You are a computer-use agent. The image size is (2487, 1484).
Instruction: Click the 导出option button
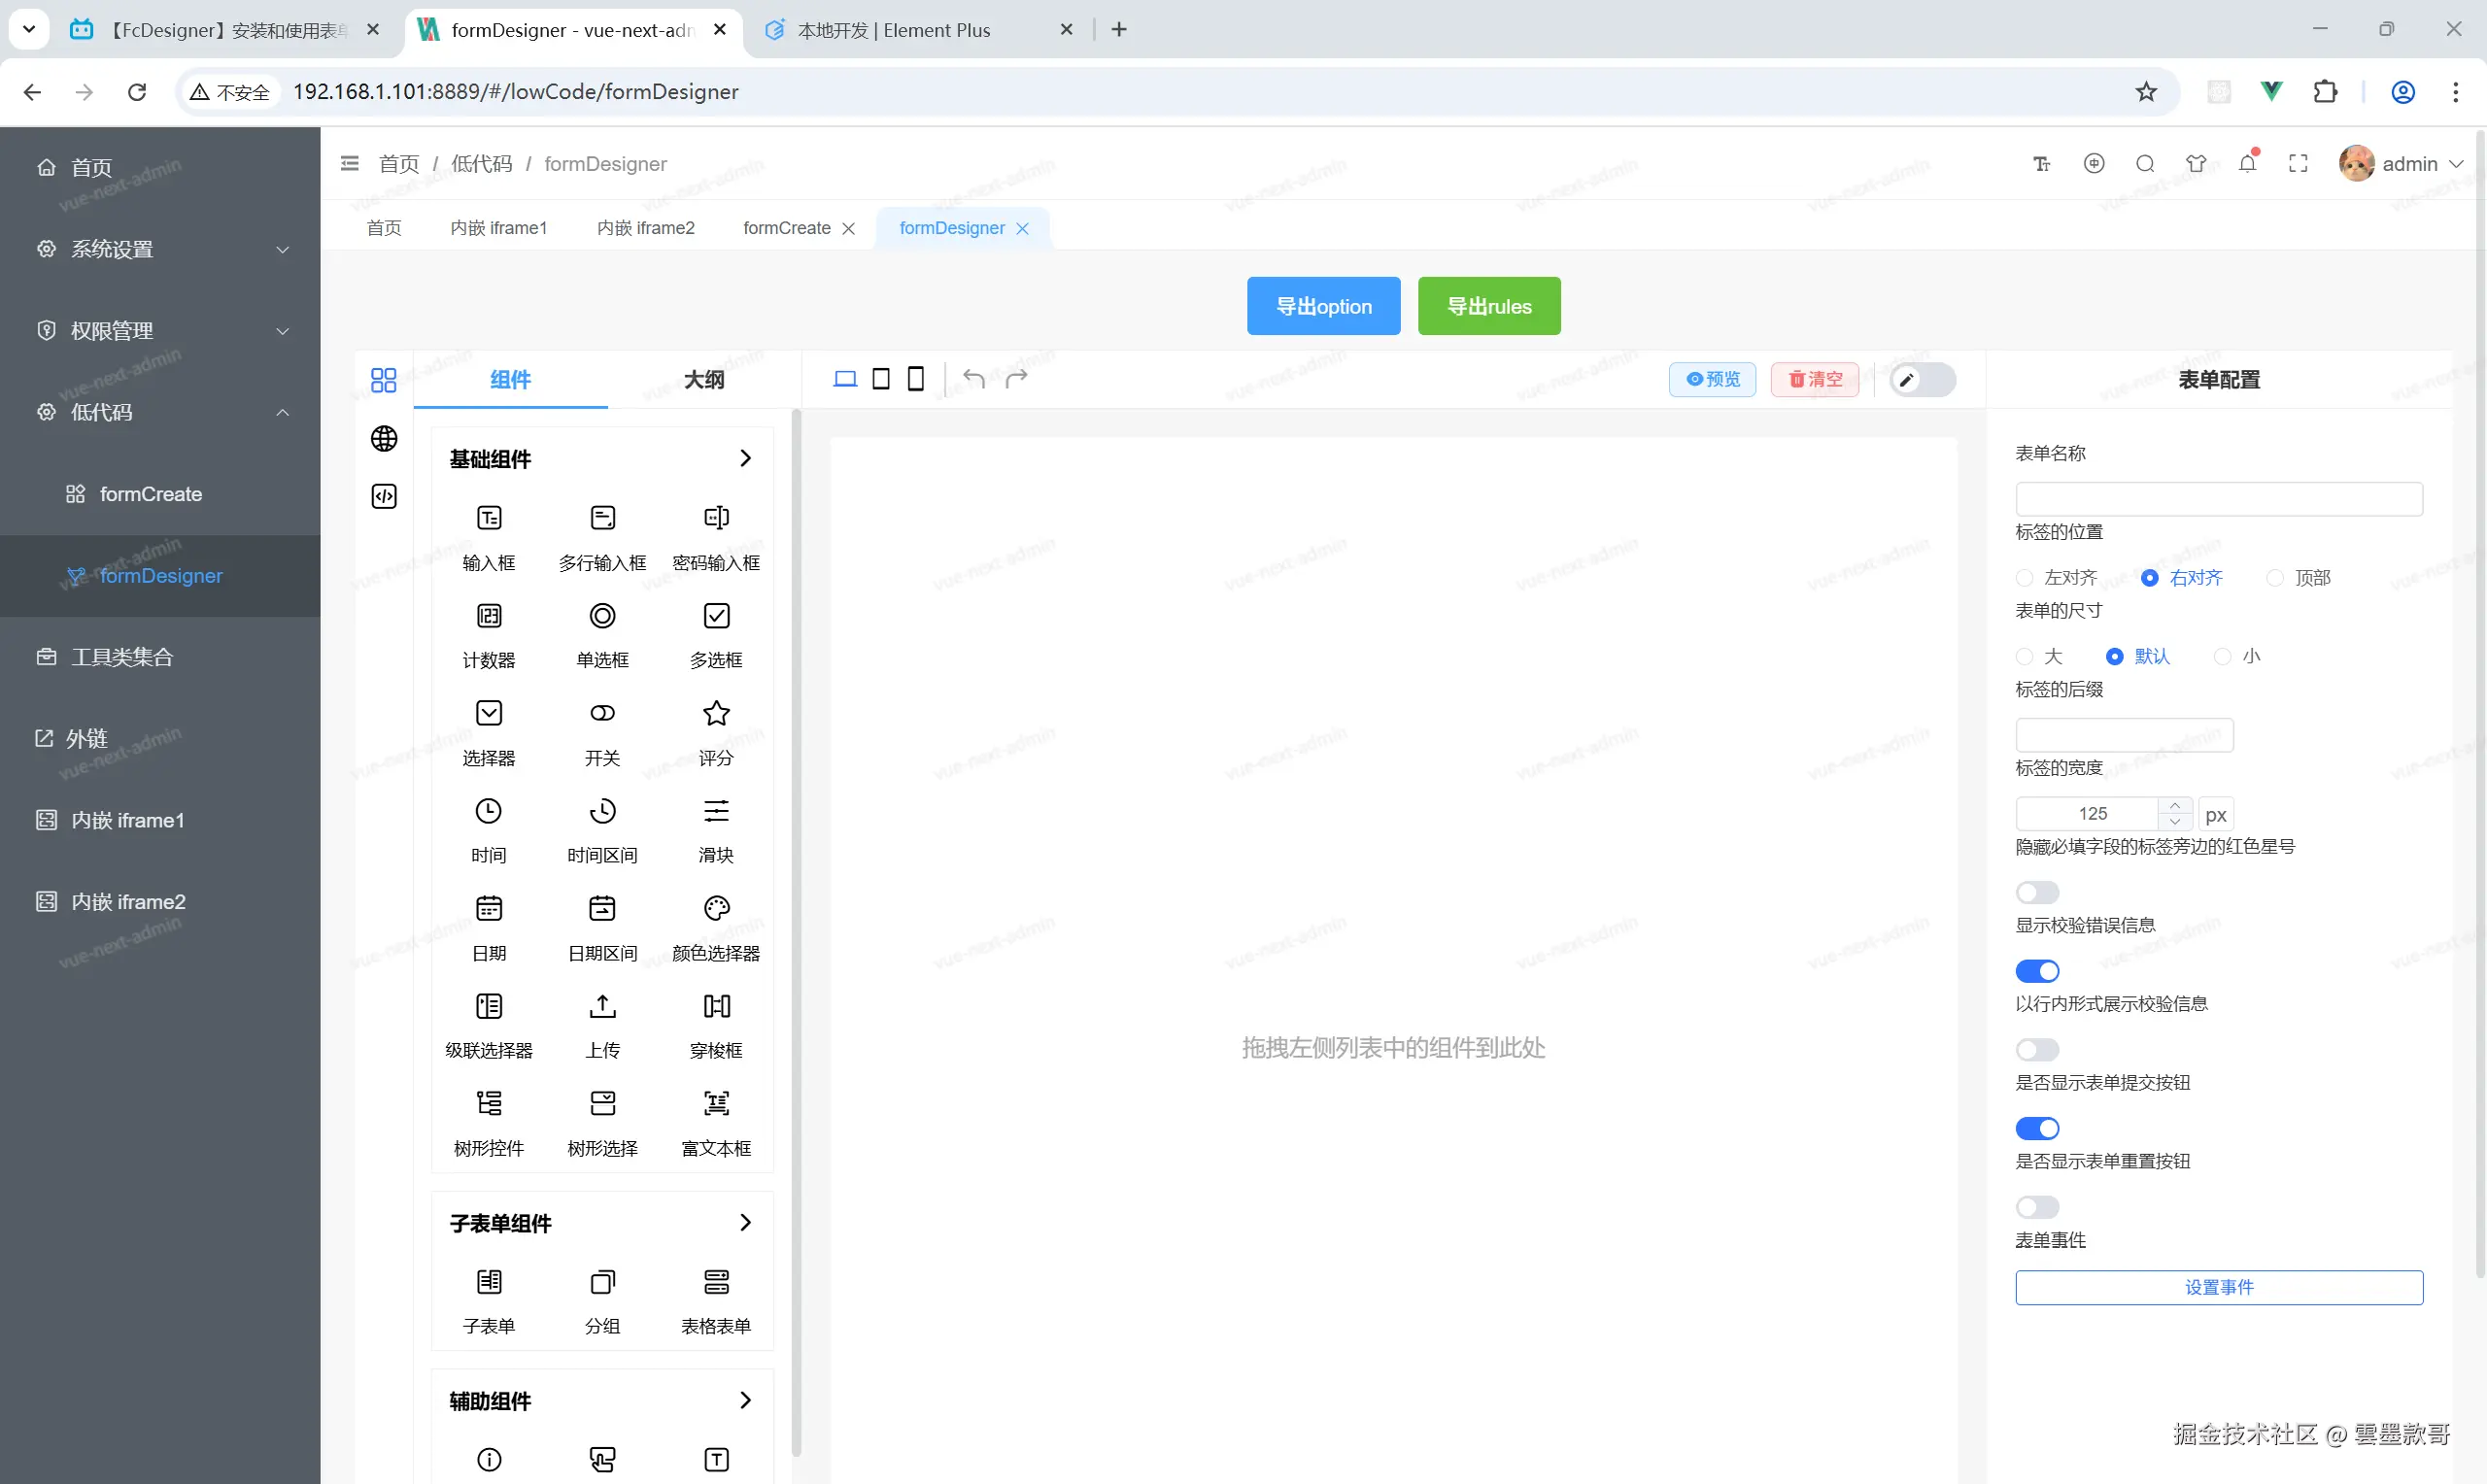[x=1322, y=306]
